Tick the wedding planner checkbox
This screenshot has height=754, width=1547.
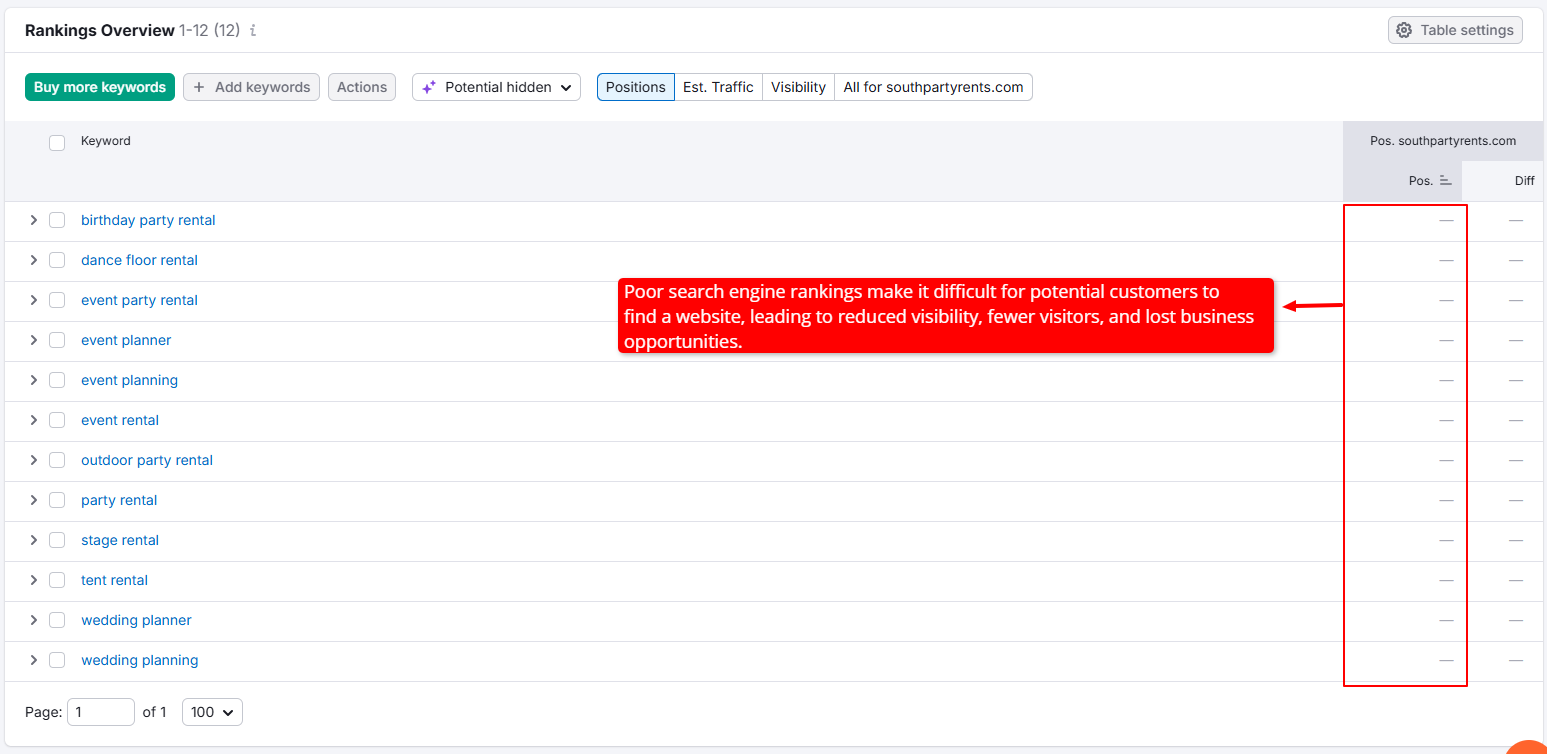[57, 620]
